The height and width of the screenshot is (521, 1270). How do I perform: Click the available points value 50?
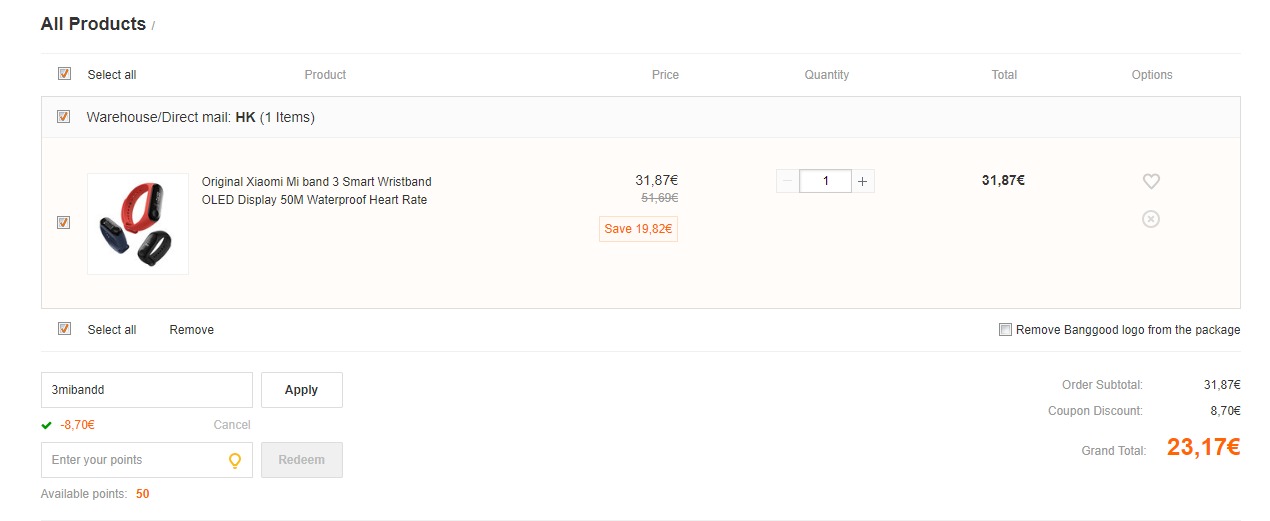143,494
